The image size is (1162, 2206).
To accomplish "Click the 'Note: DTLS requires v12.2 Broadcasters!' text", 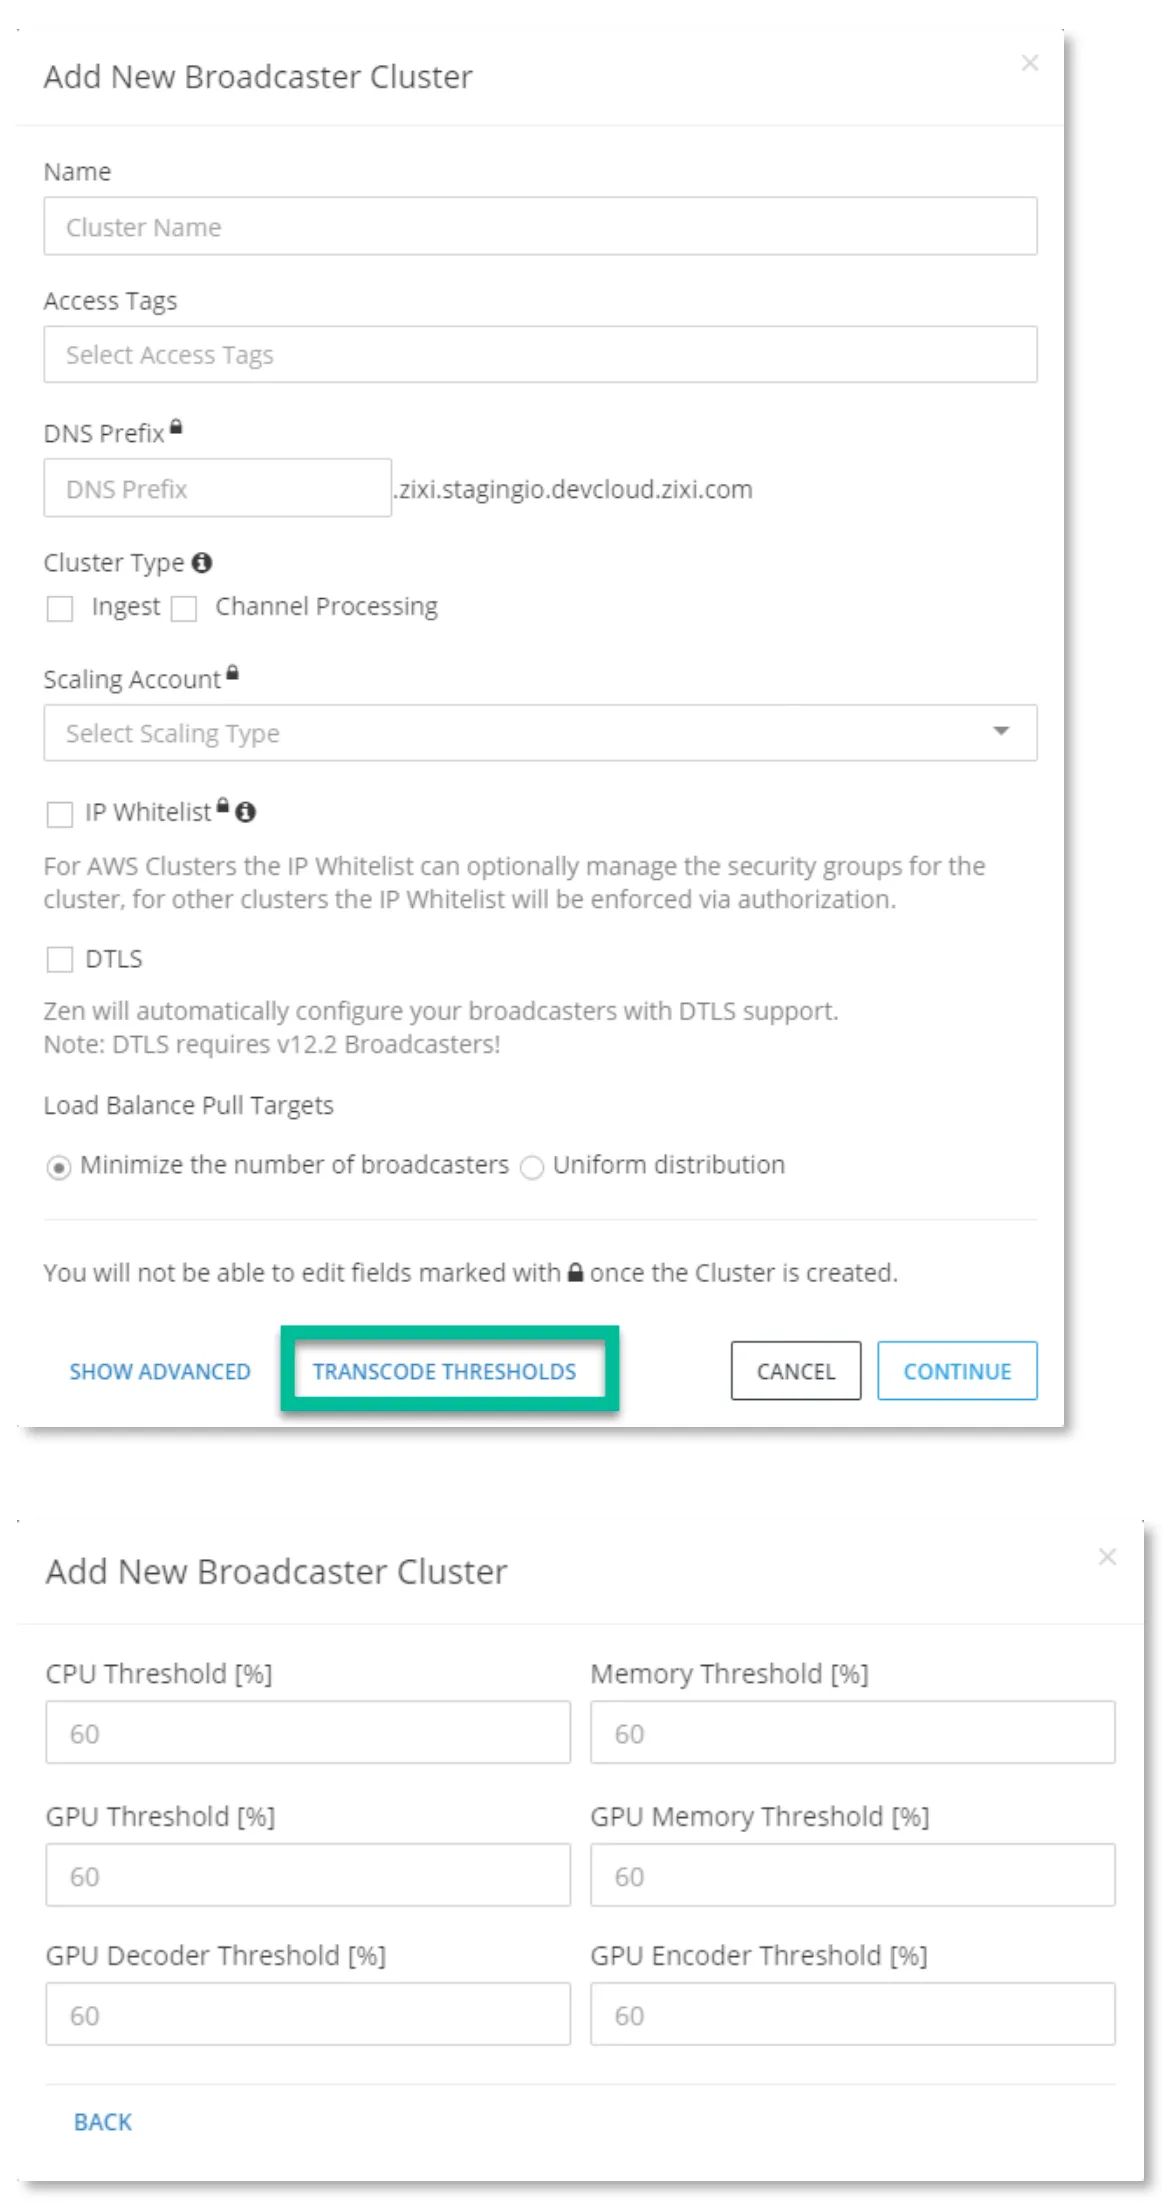I will pyautogui.click(x=272, y=1044).
